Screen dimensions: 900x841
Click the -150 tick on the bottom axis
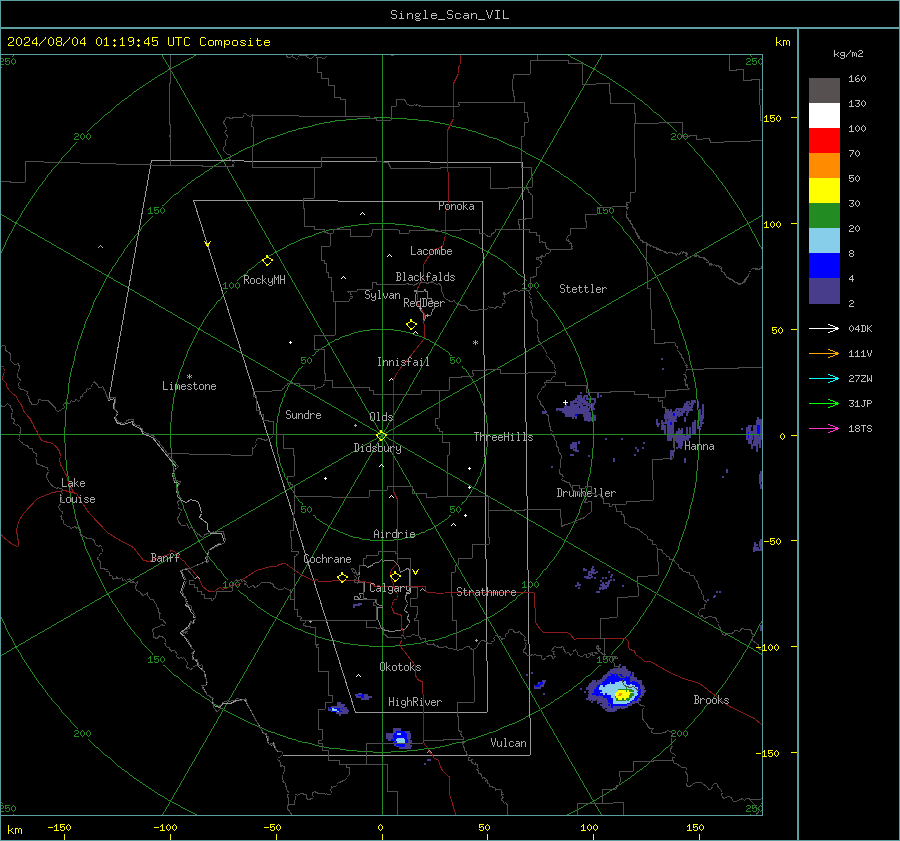tap(59, 827)
